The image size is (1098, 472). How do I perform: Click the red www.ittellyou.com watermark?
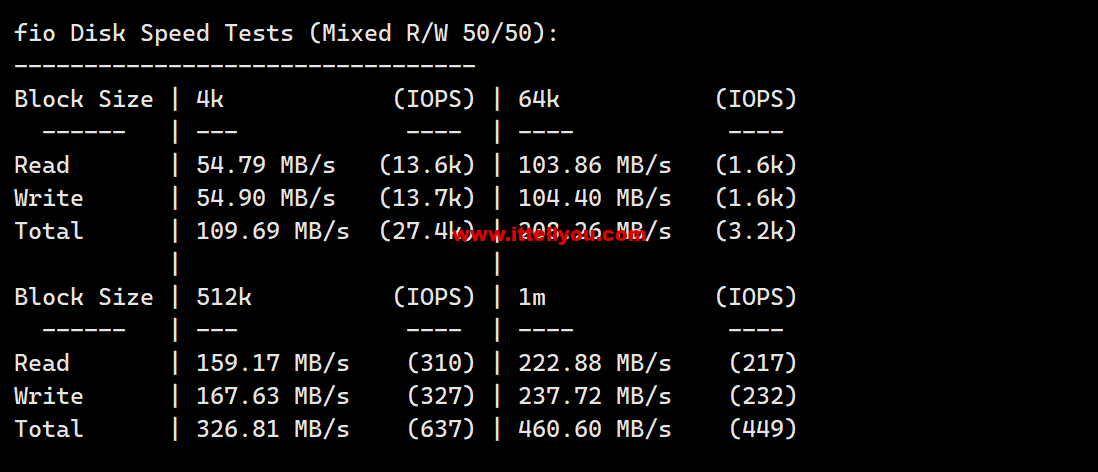[x=550, y=235]
